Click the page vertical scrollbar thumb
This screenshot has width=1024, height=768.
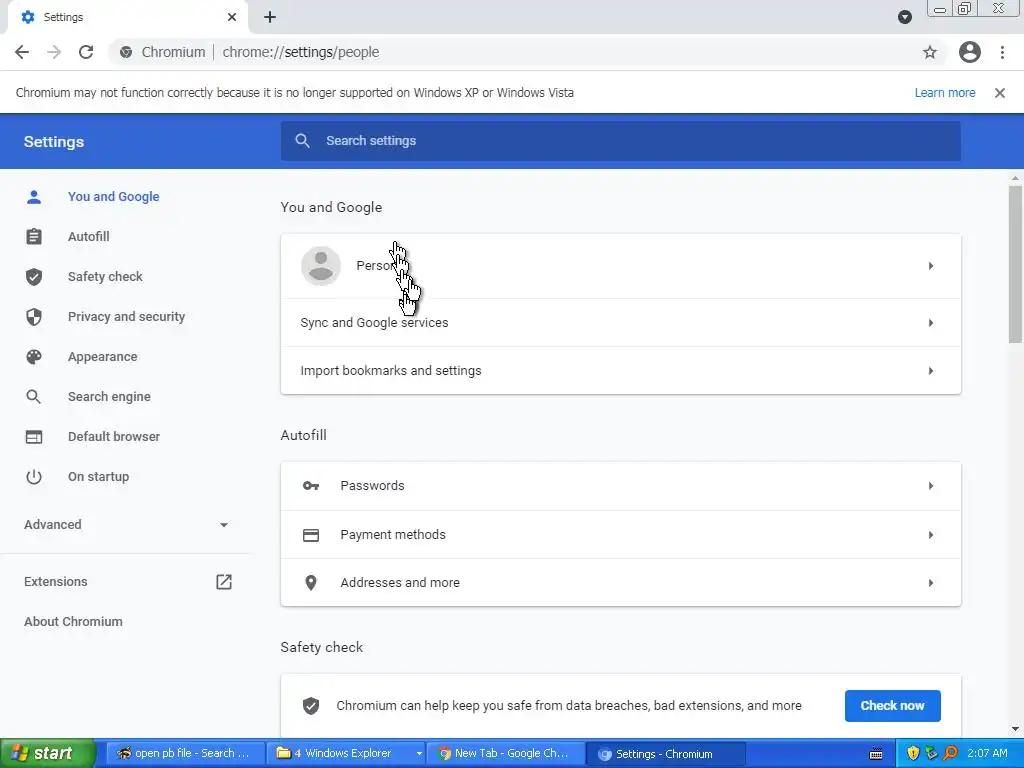(1016, 264)
